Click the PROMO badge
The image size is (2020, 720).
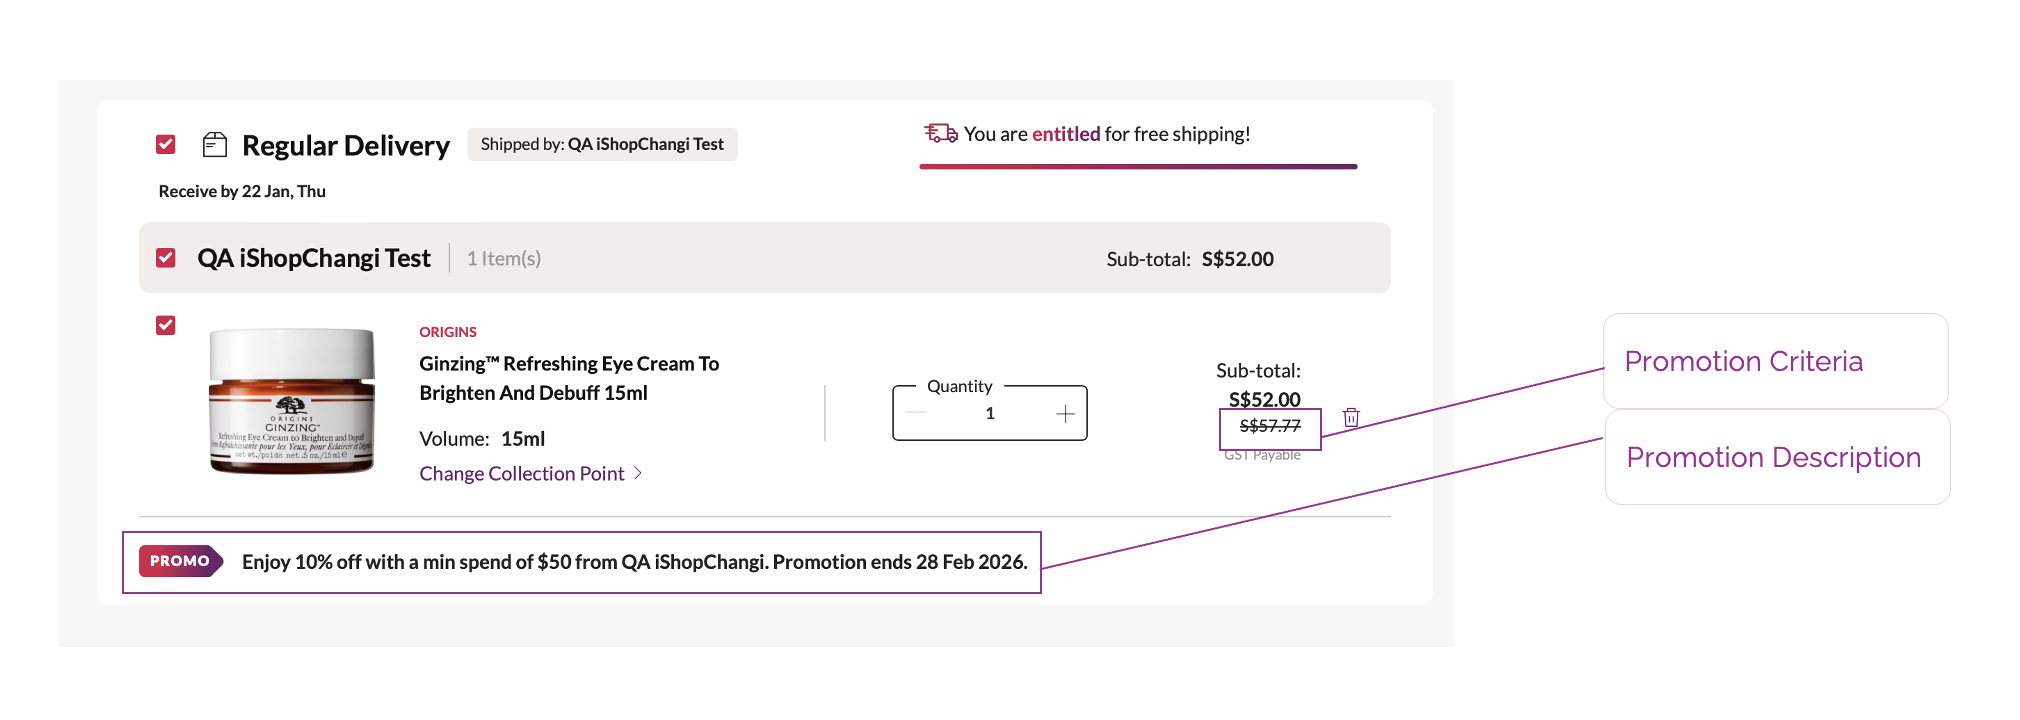[x=181, y=561]
